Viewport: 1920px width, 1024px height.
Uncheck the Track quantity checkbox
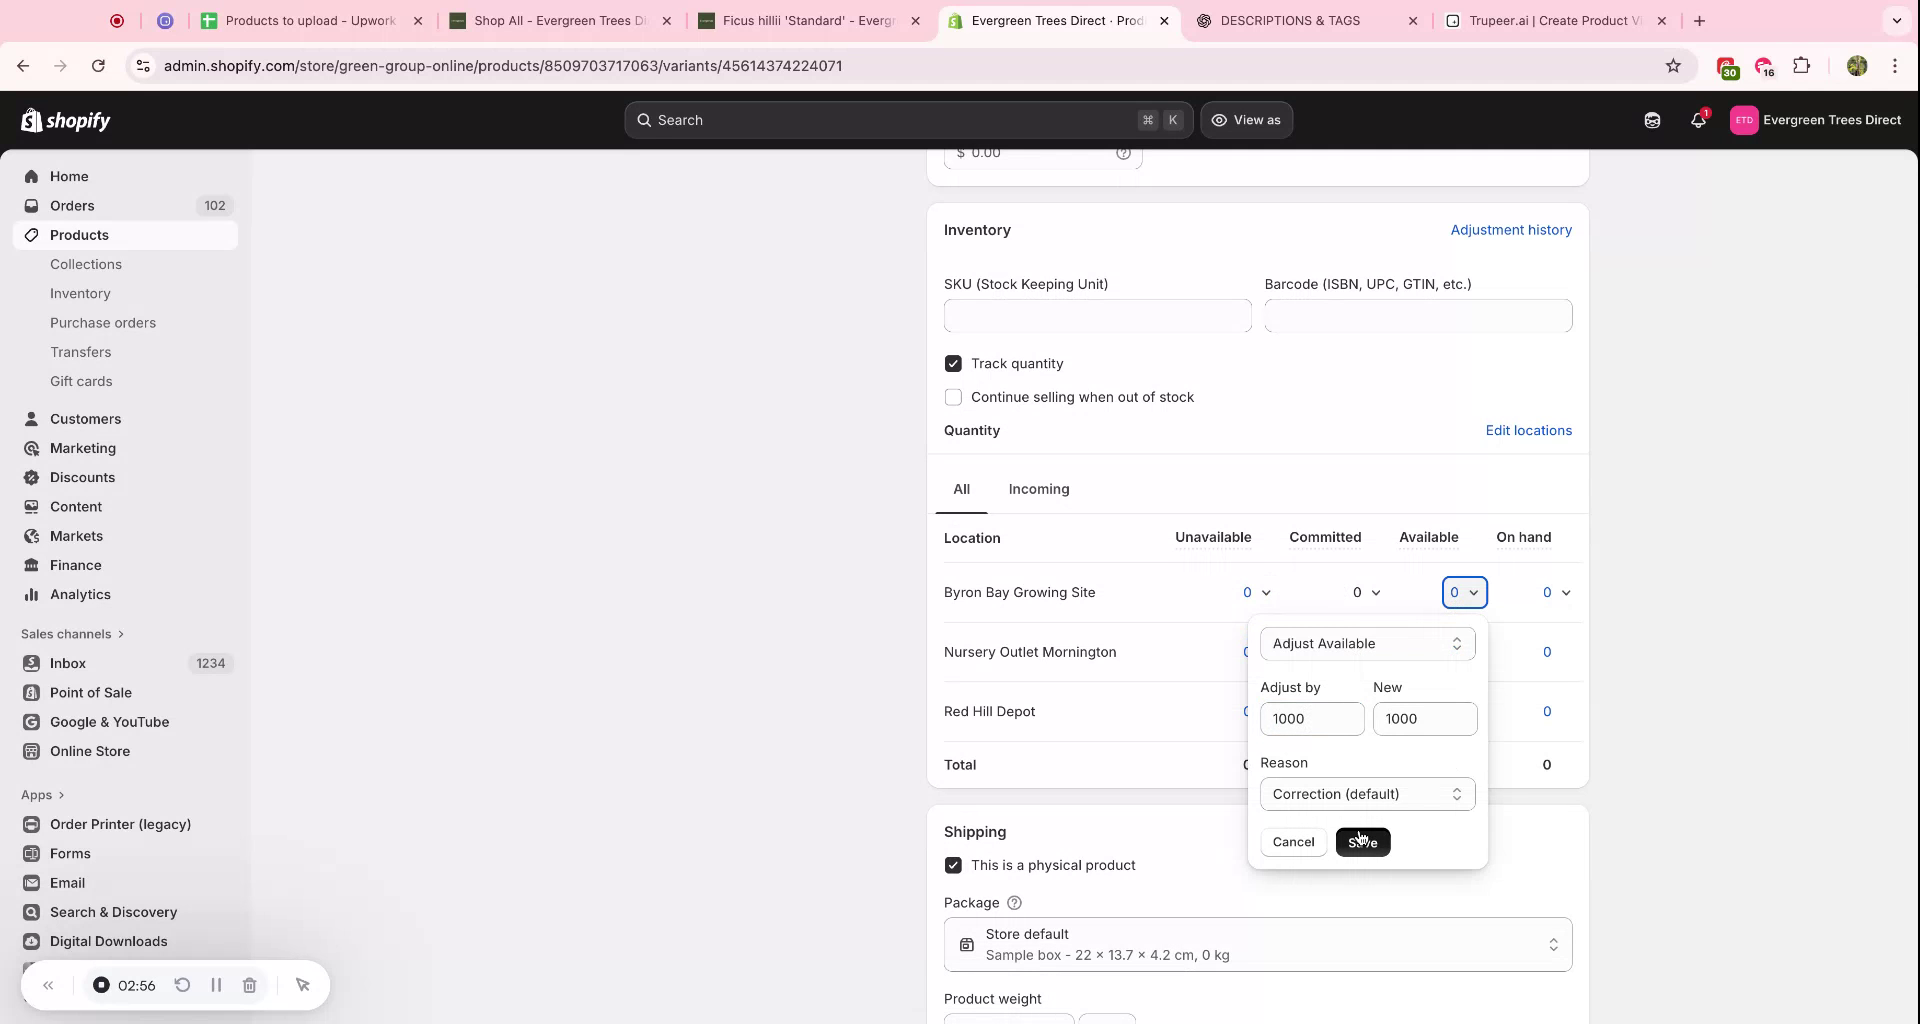point(953,363)
